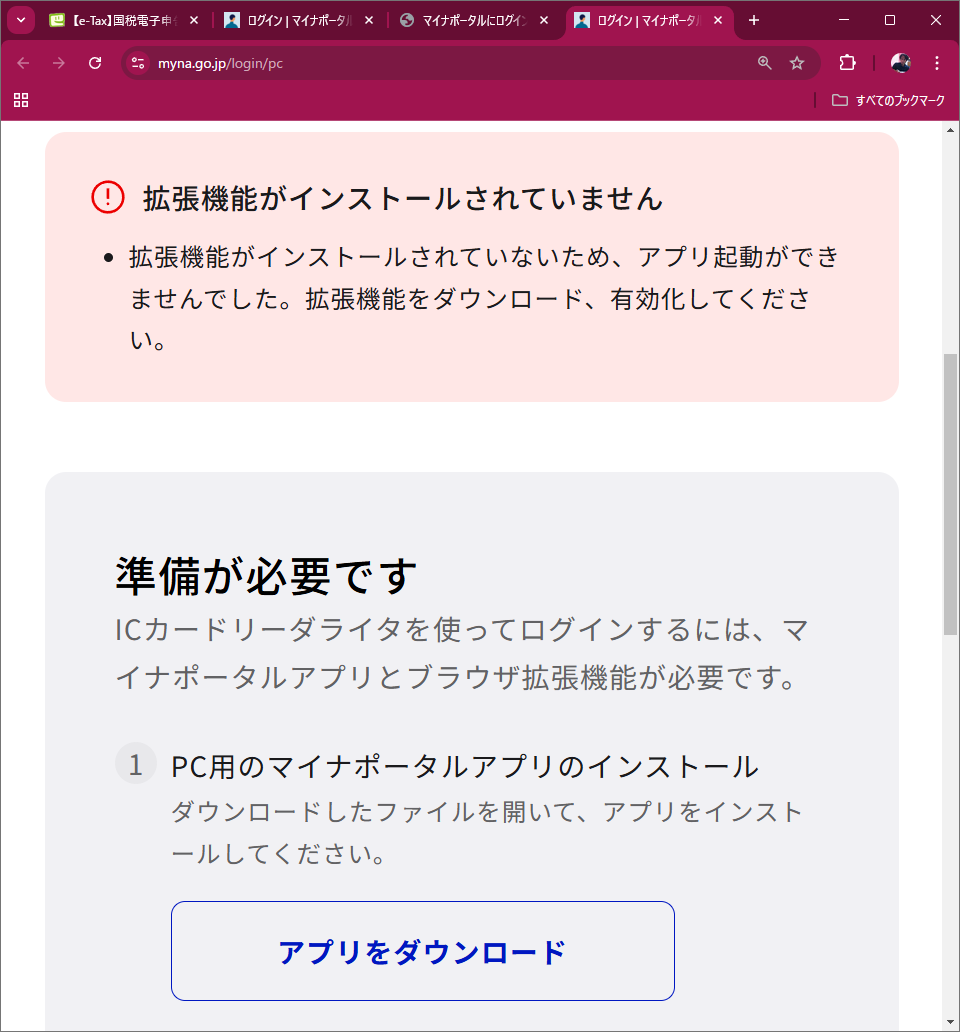Viewport: 960px width, 1032px height.
Task: Go forward to the next page
Action: click(x=59, y=63)
